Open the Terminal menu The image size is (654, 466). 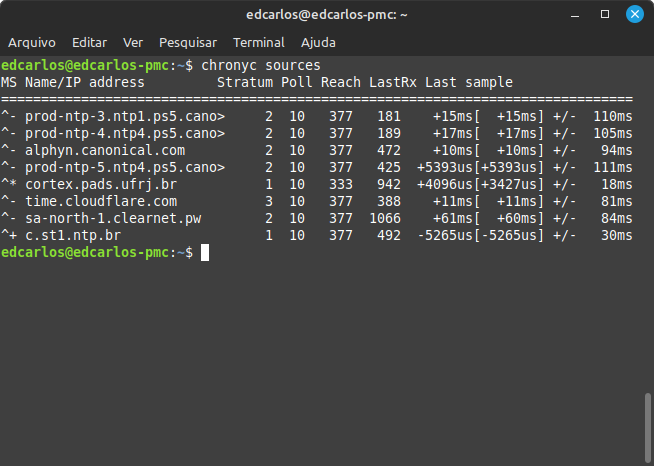259,43
